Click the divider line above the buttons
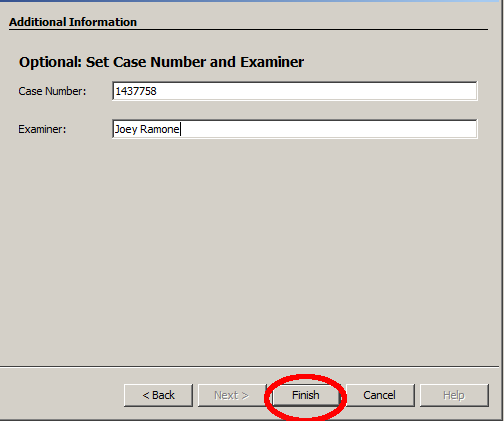 249,367
